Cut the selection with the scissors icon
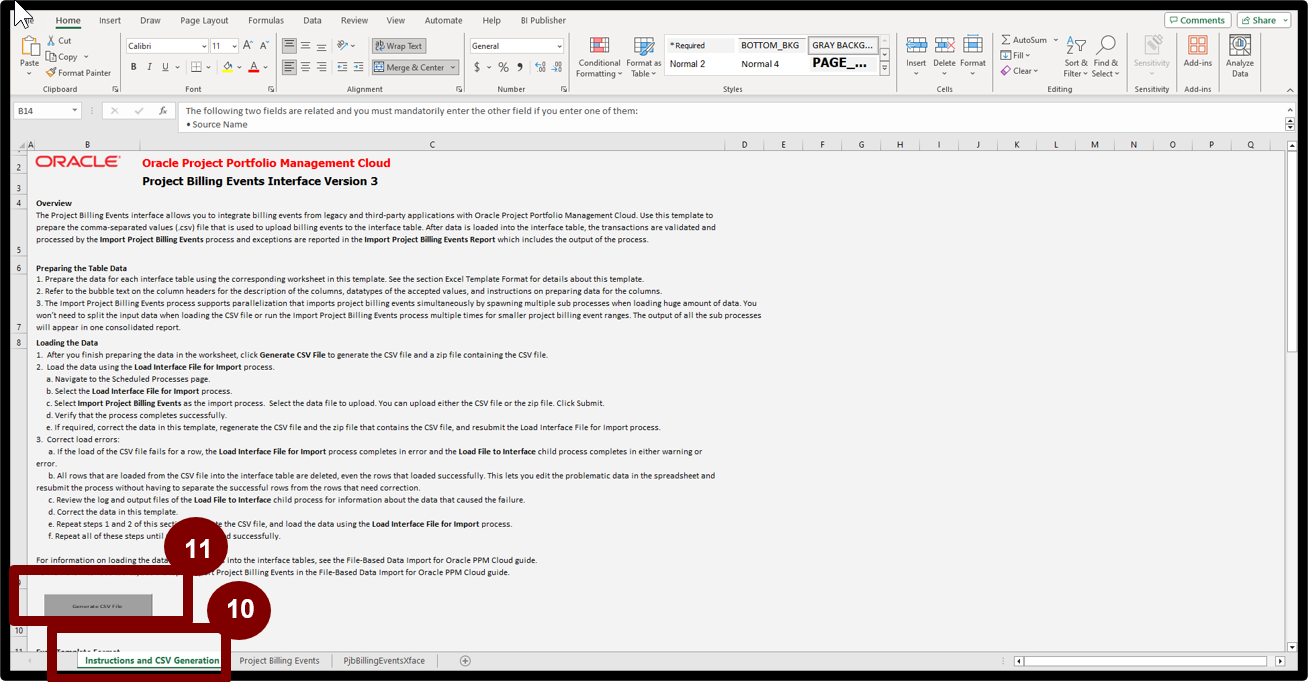This screenshot has height=682, width=1308. point(51,41)
